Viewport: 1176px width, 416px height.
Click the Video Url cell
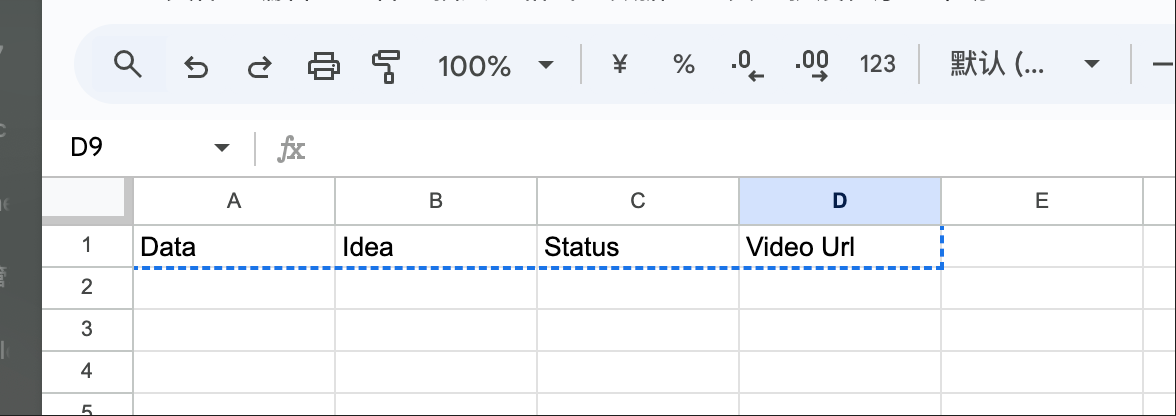[x=840, y=247]
